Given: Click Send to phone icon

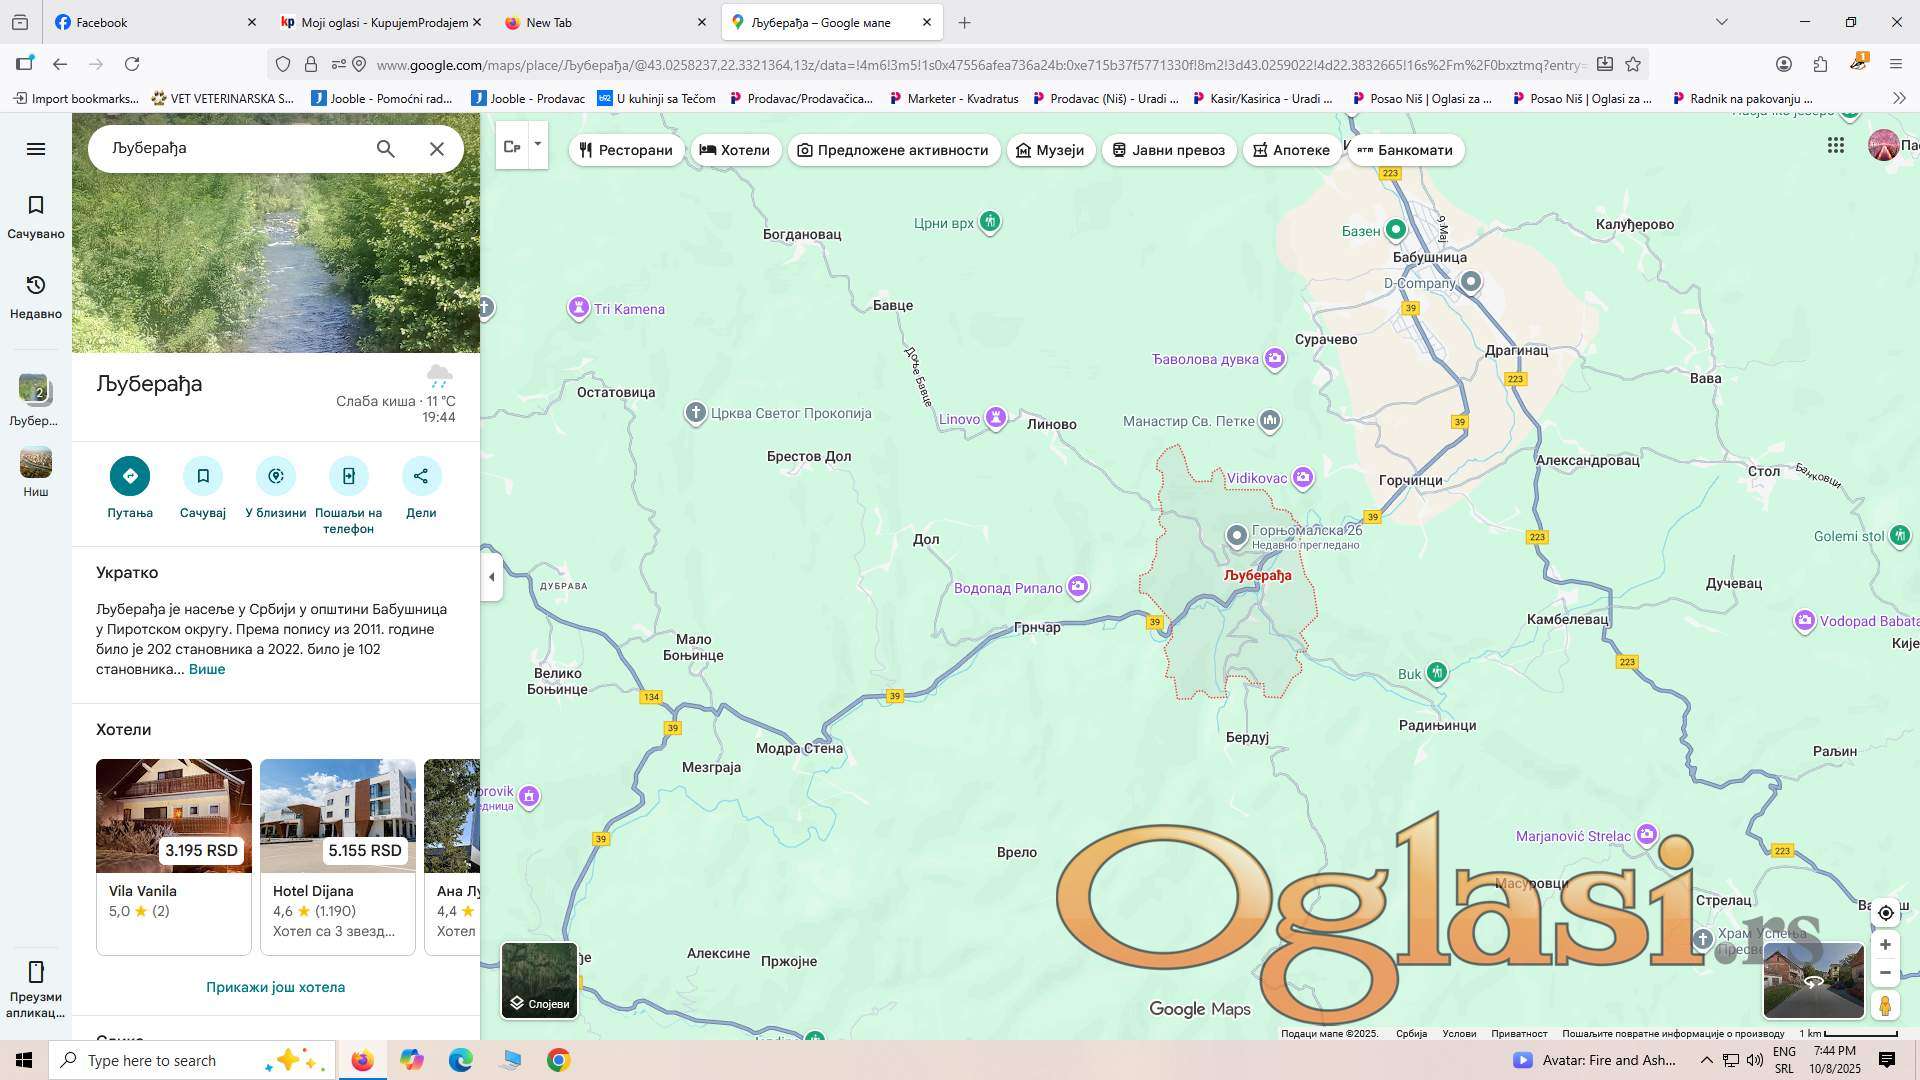Looking at the screenshot, I should pyautogui.click(x=348, y=476).
